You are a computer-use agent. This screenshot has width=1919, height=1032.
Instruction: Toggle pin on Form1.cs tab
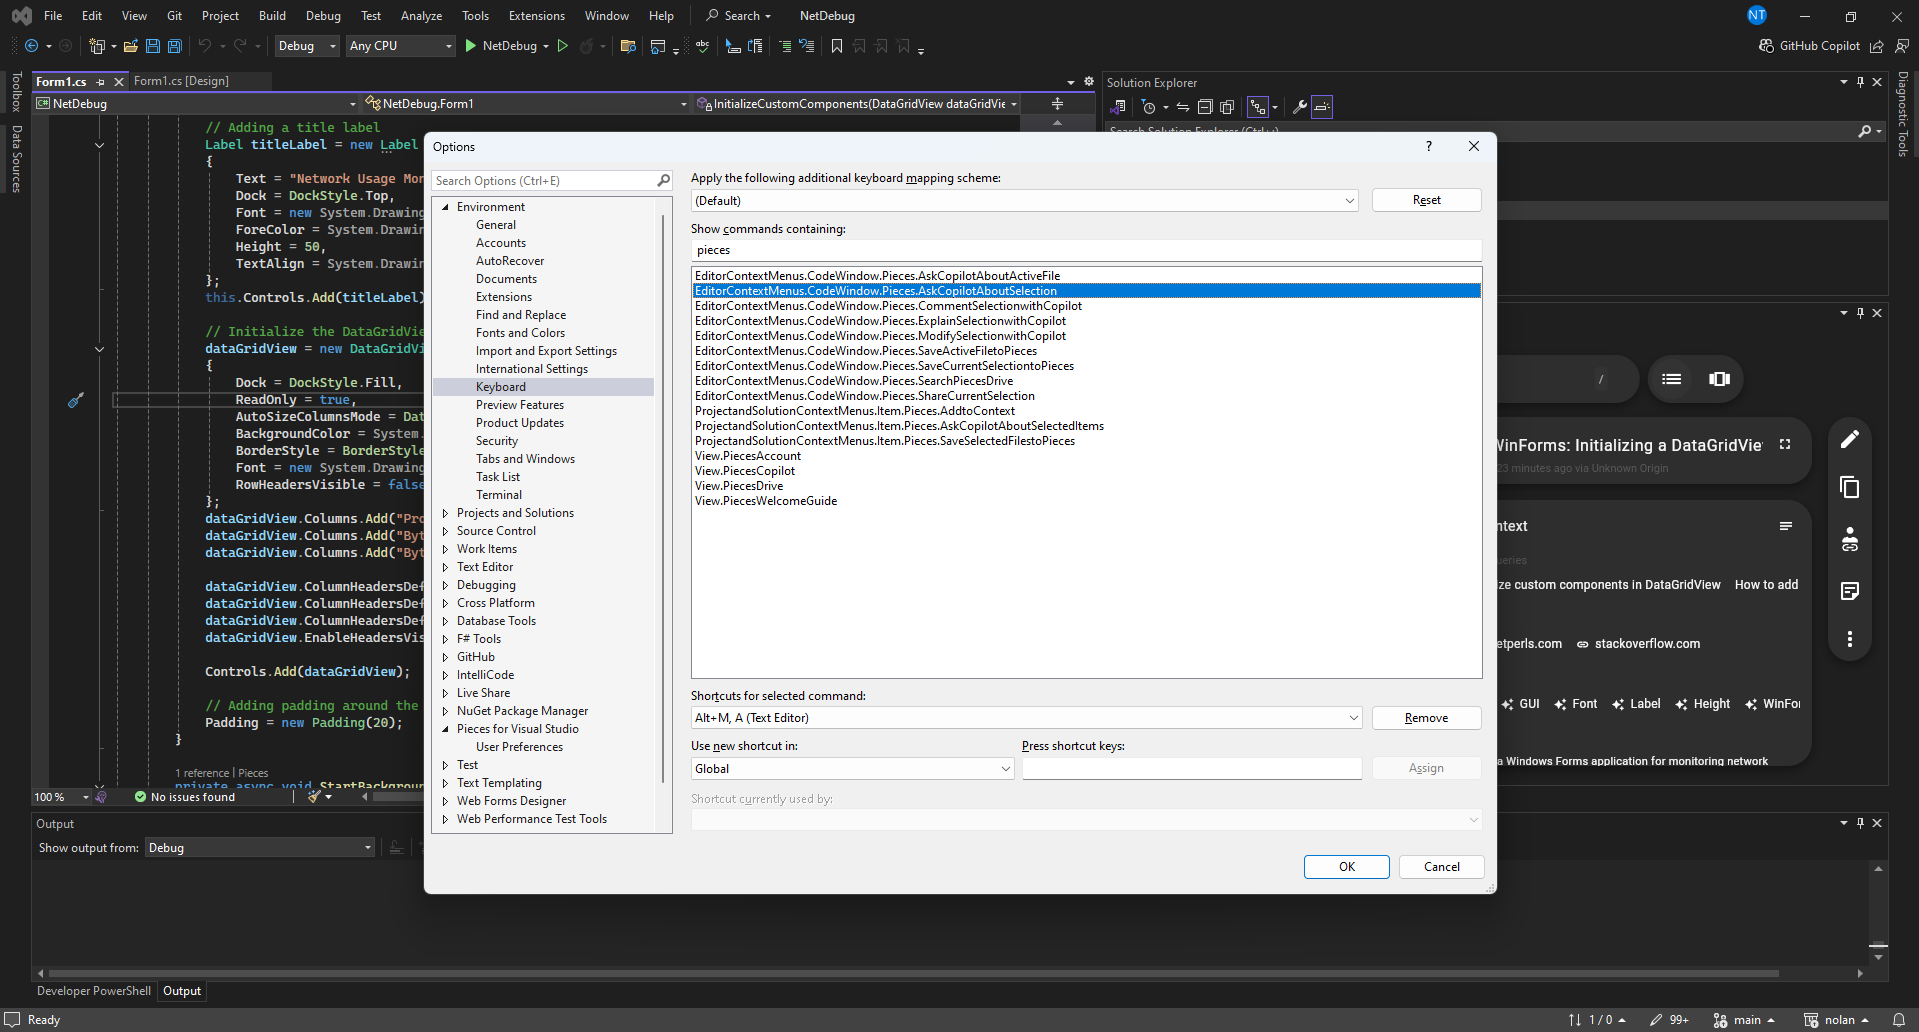pos(100,82)
